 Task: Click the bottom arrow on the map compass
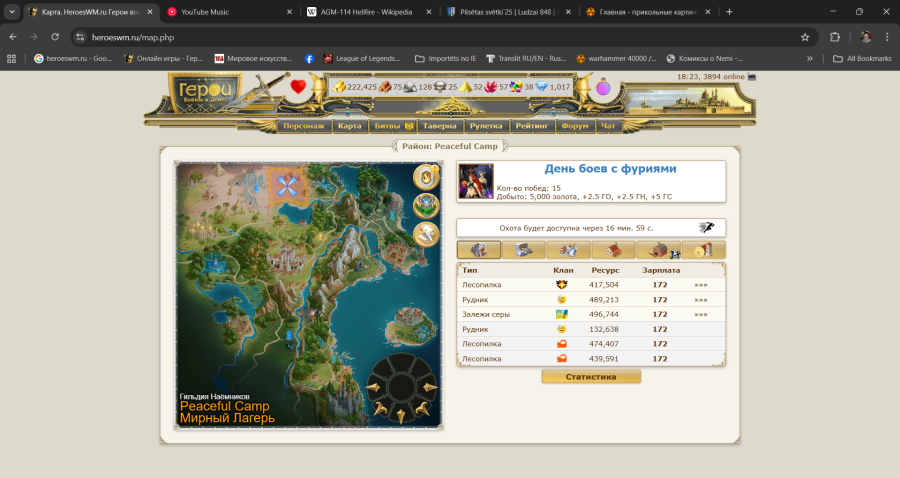click(x=401, y=415)
